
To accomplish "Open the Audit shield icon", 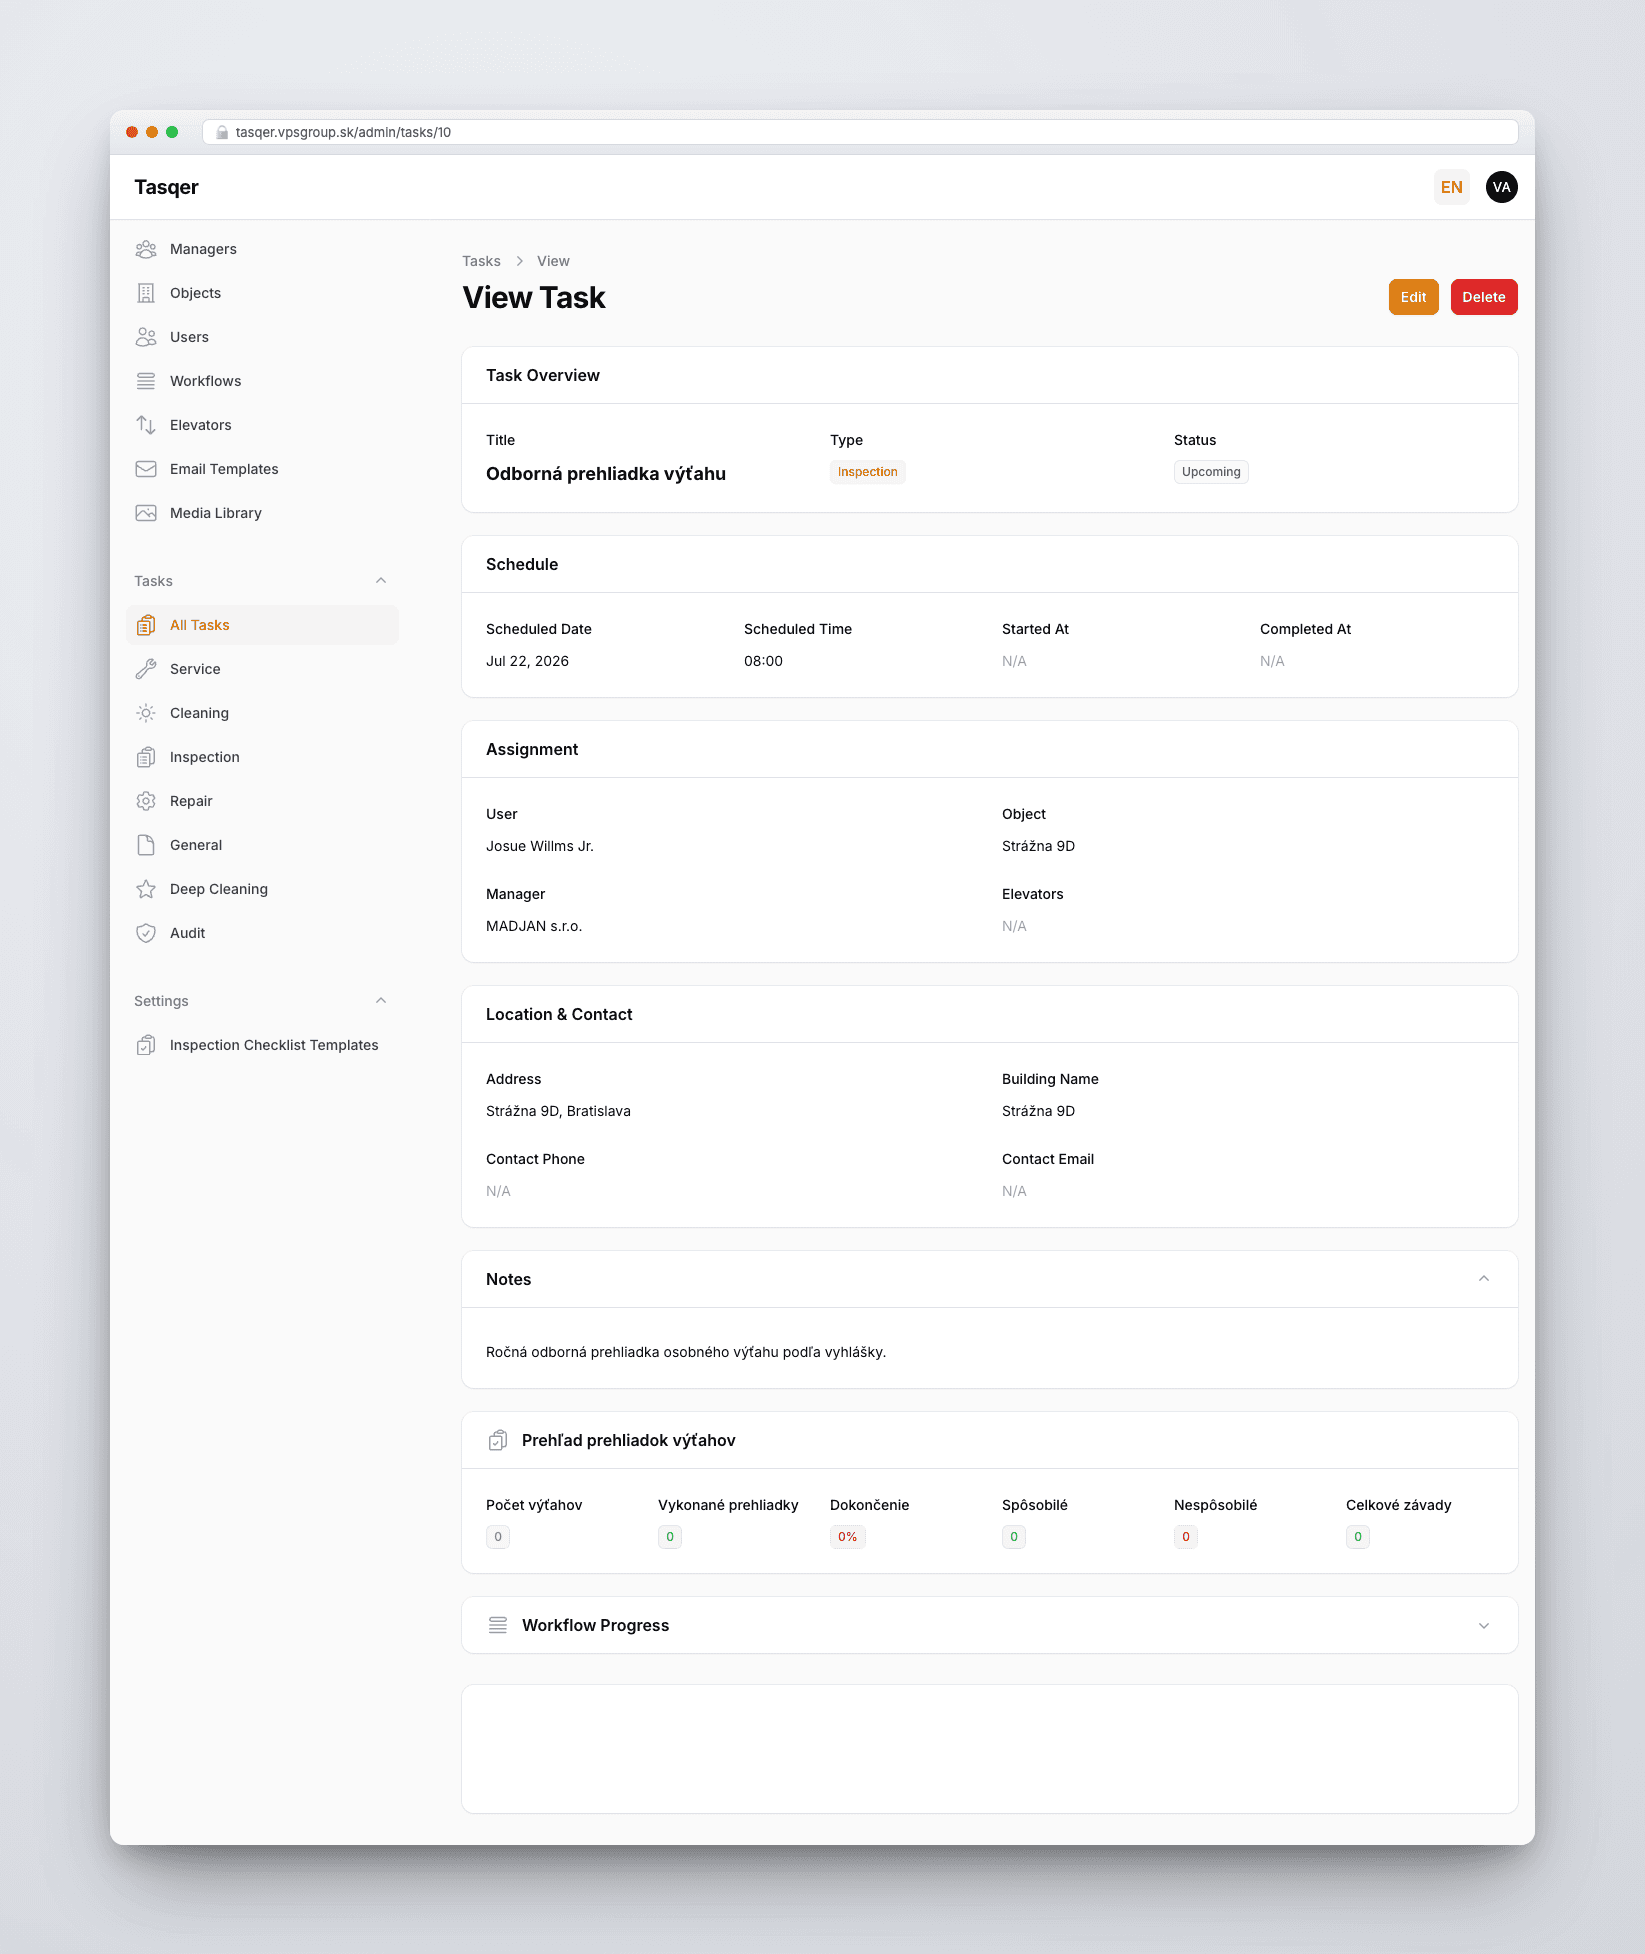I will point(146,933).
